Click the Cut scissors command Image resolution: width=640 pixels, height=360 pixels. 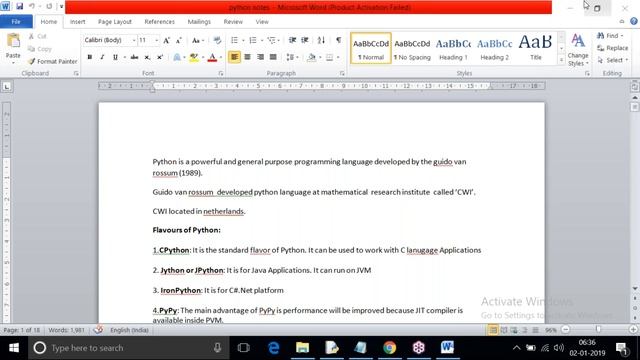(x=38, y=36)
